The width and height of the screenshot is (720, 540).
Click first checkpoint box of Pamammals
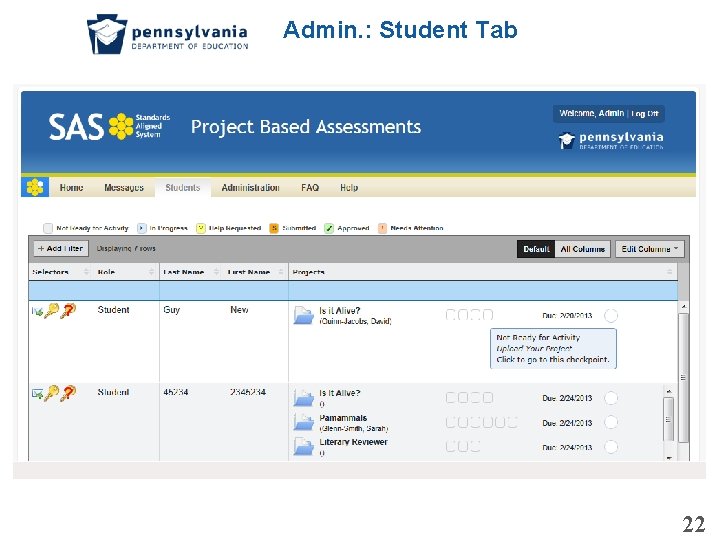[x=451, y=422]
